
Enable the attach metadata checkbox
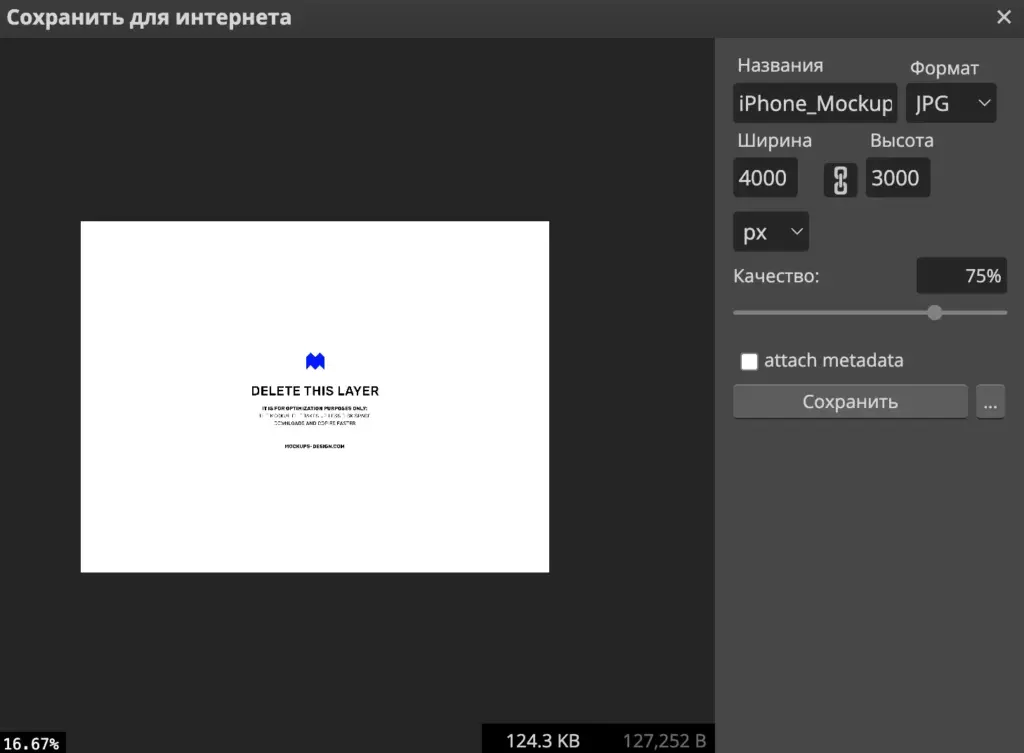coord(749,361)
